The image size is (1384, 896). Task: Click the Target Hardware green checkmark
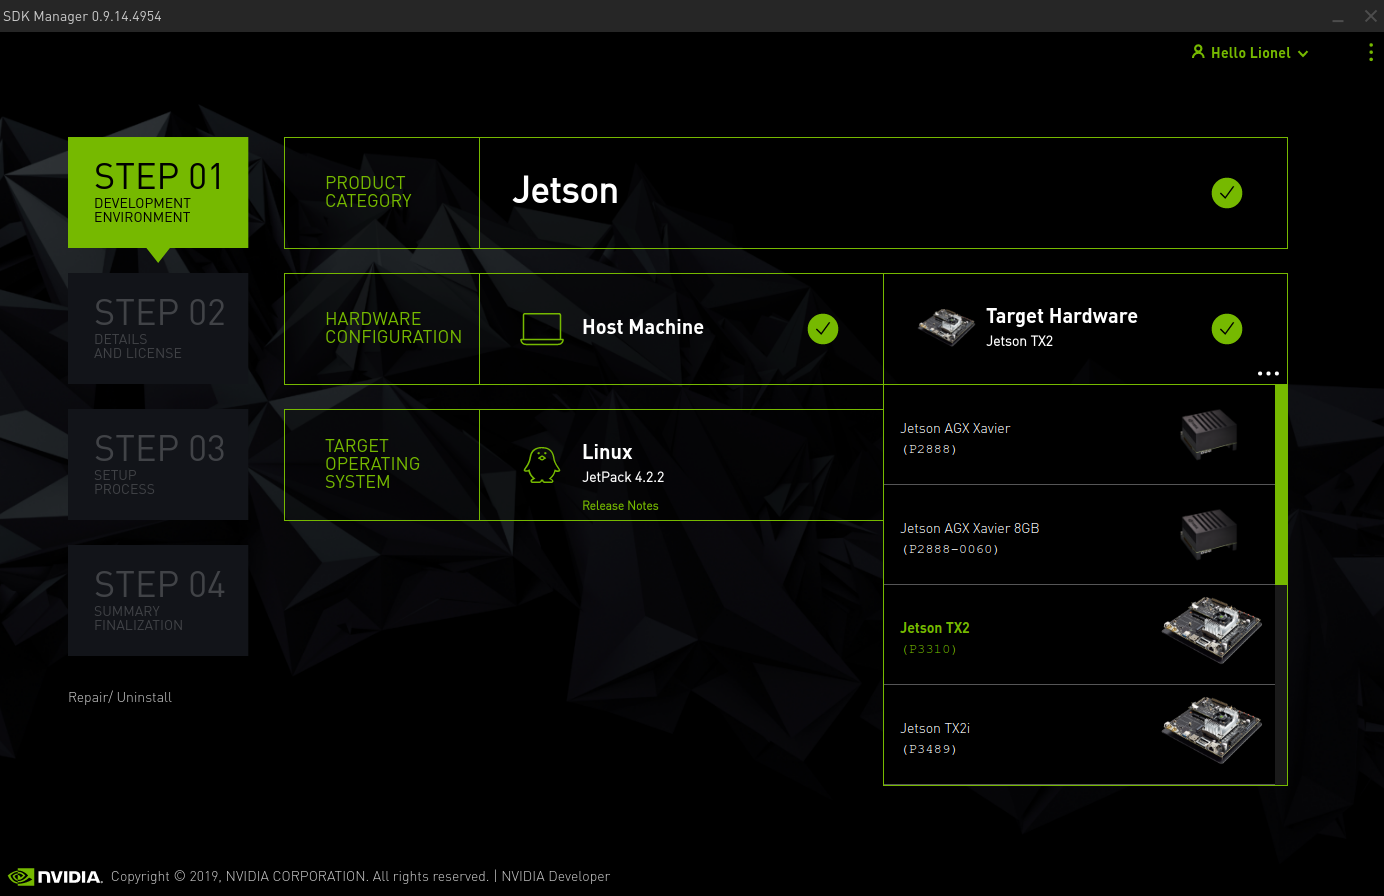click(1227, 328)
